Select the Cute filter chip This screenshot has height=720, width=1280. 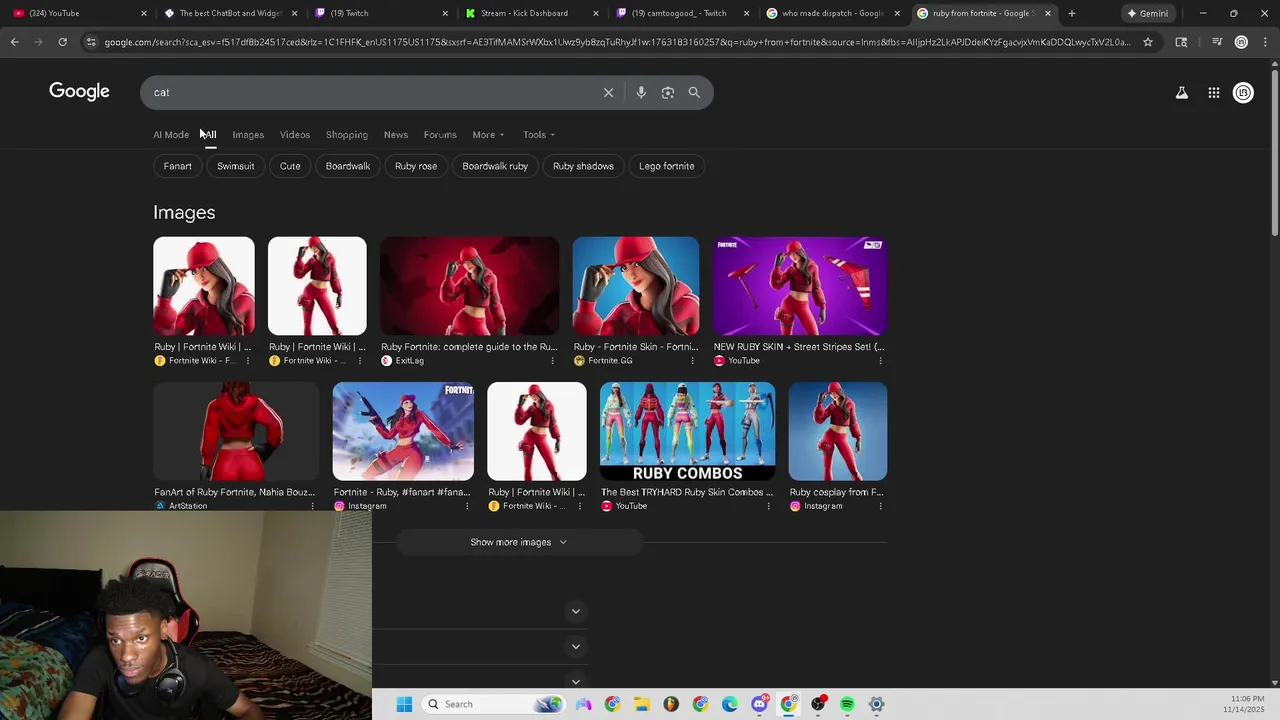(290, 166)
